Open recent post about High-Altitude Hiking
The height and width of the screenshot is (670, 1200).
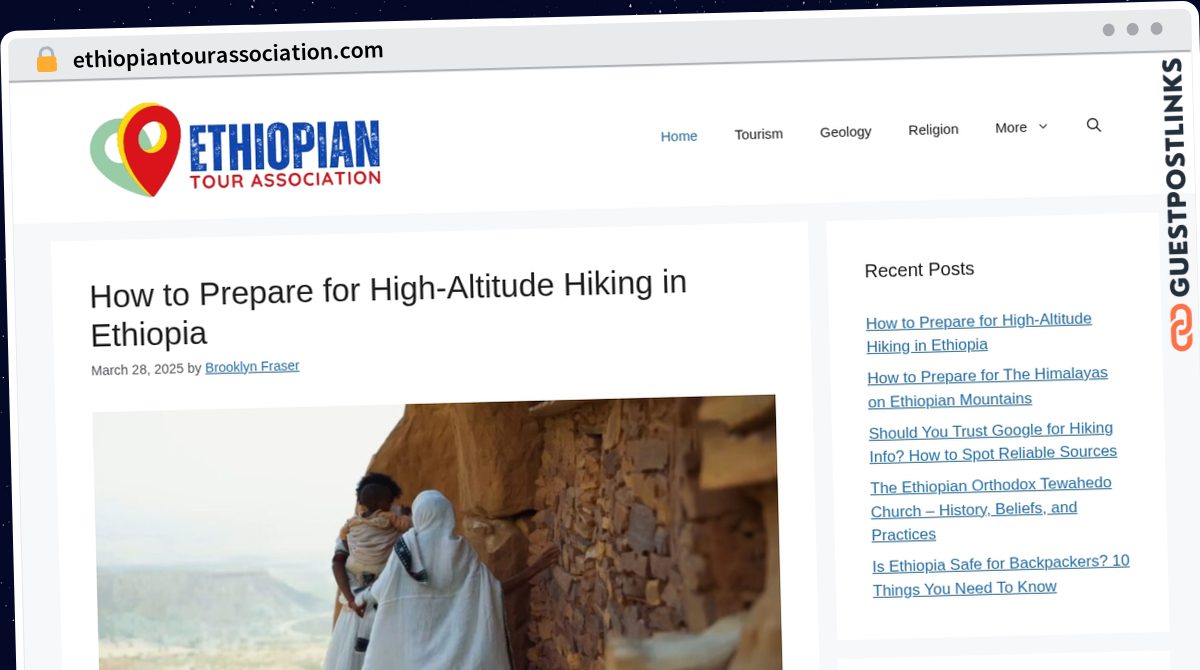(x=978, y=332)
